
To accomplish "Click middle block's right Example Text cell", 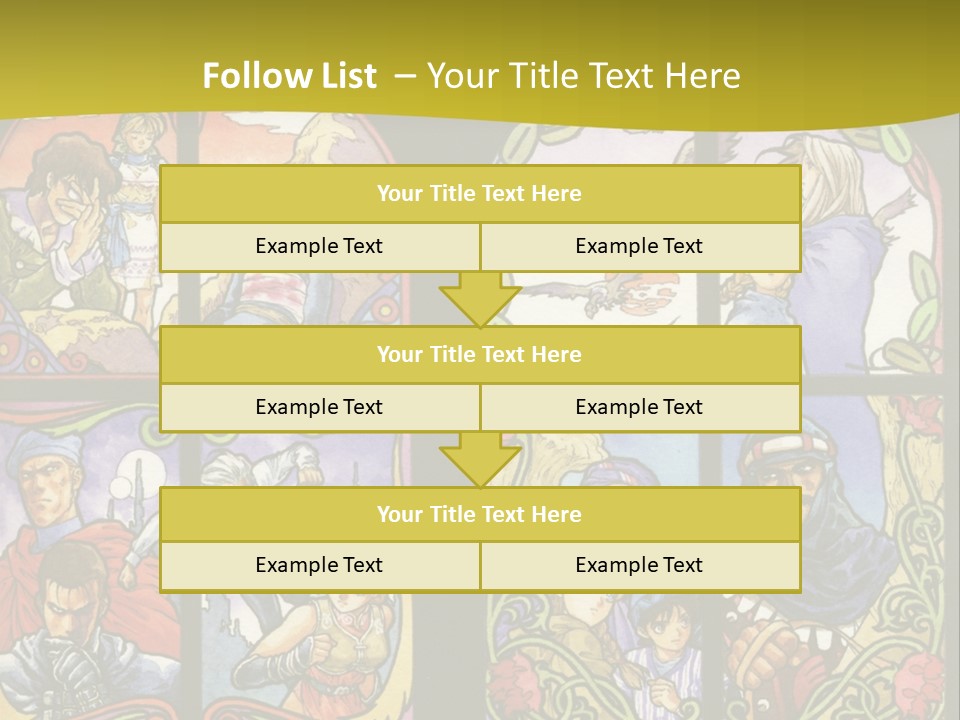I will pos(639,407).
